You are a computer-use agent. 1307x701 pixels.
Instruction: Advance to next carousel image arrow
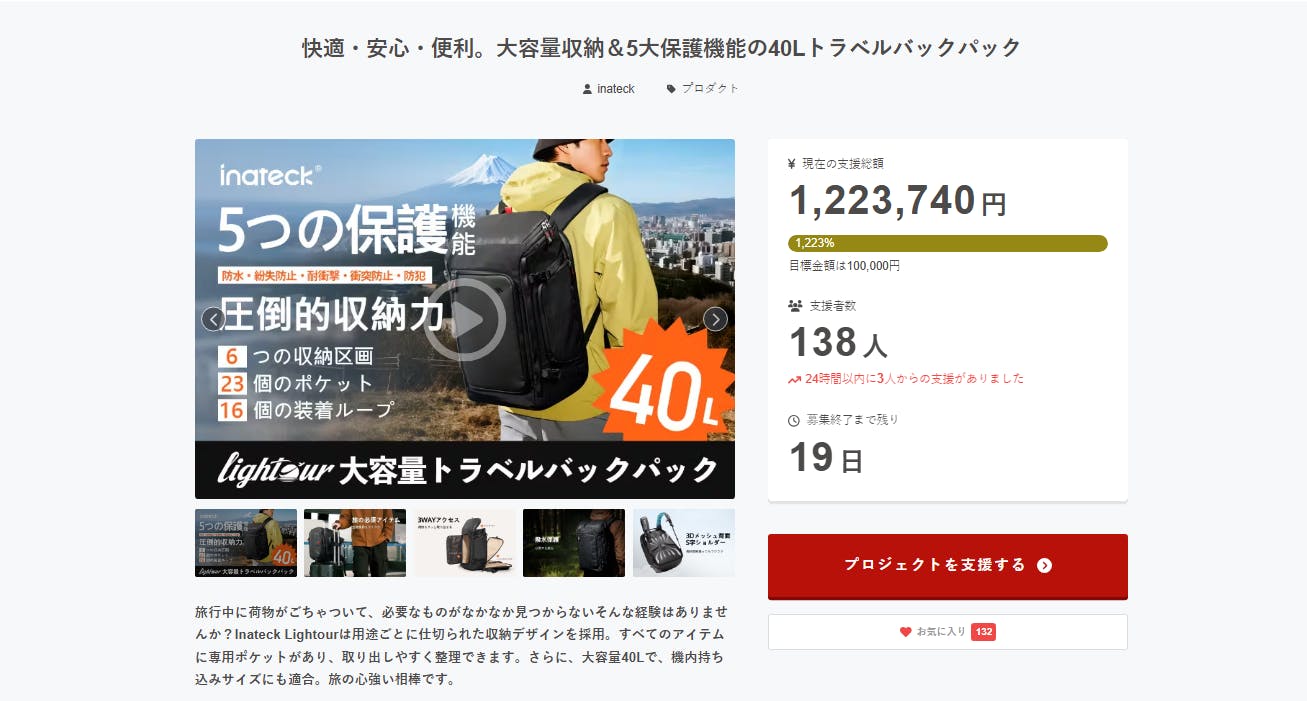[715, 319]
